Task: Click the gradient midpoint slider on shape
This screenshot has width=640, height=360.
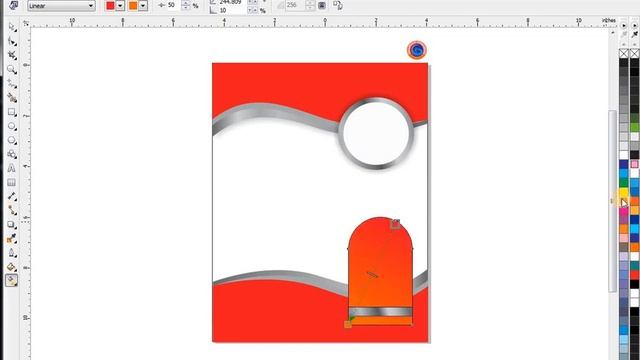Action: [x=372, y=276]
